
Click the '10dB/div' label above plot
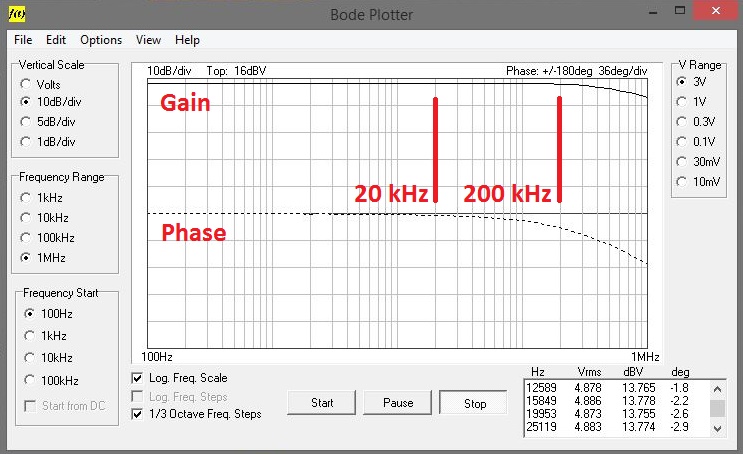[x=169, y=71]
